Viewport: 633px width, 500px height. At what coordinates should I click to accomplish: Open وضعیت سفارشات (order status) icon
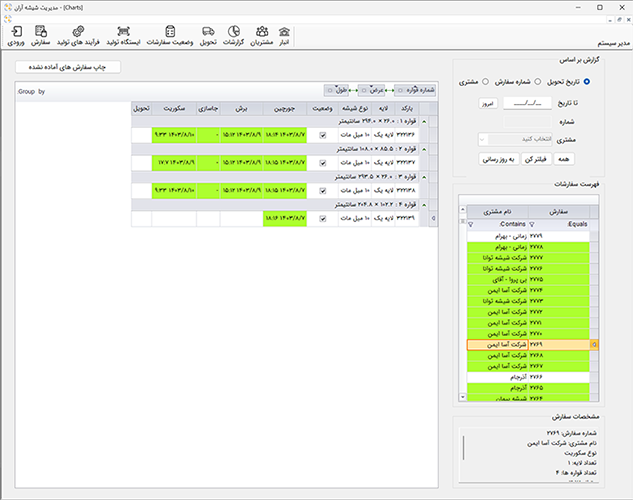point(170,36)
